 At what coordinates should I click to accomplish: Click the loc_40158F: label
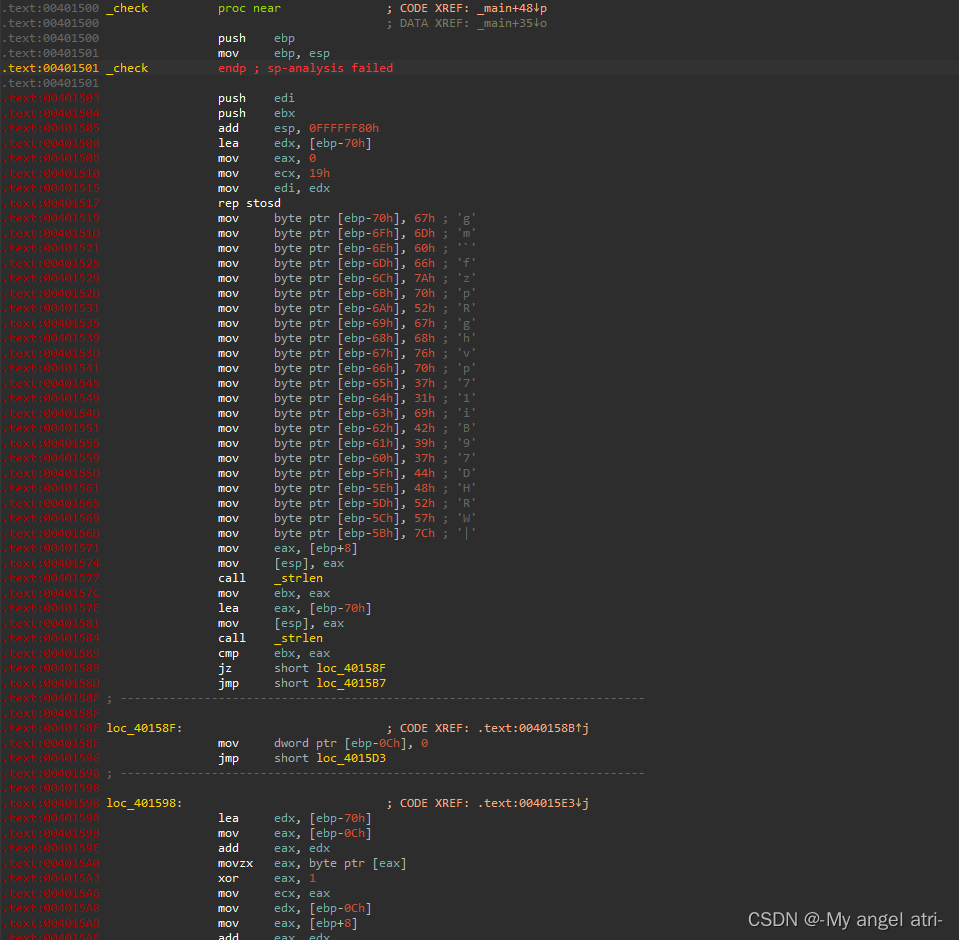[144, 728]
